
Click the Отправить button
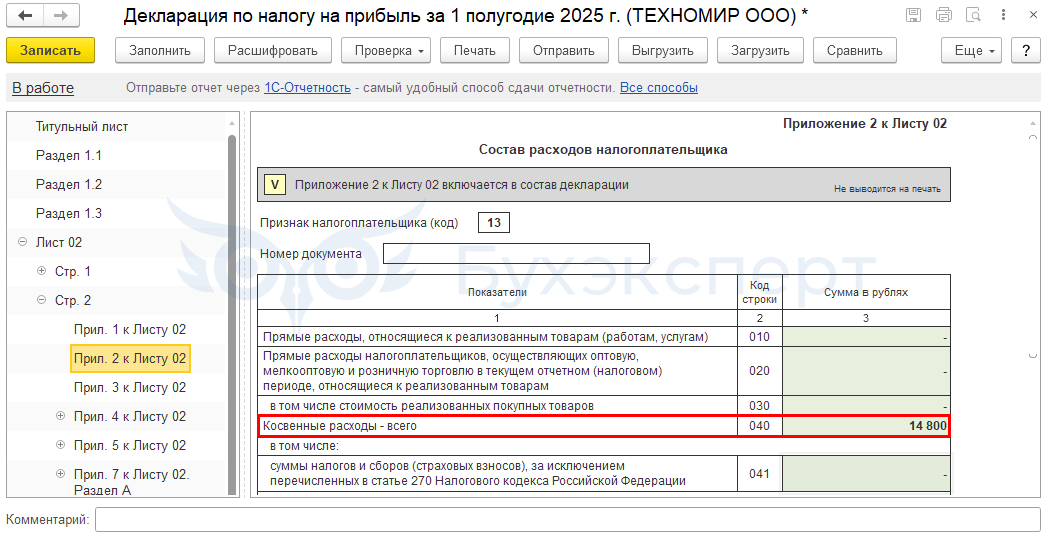(x=564, y=51)
